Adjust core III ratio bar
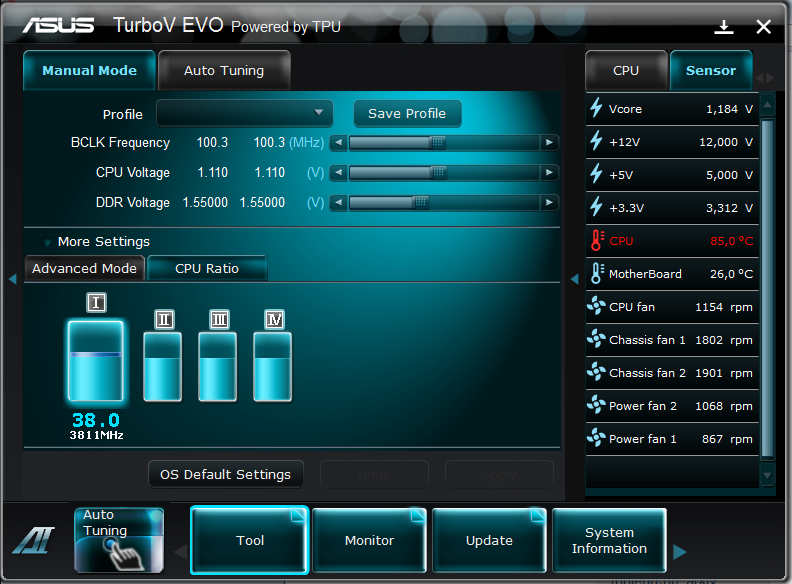792x584 pixels. click(218, 367)
